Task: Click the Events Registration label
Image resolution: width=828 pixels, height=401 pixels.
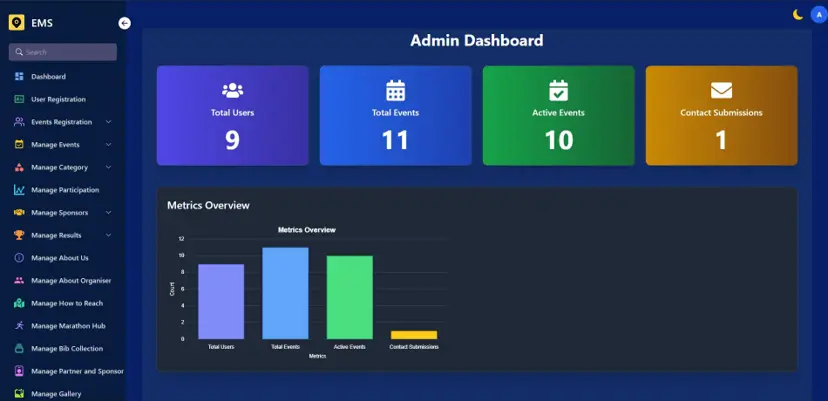Action: point(61,122)
